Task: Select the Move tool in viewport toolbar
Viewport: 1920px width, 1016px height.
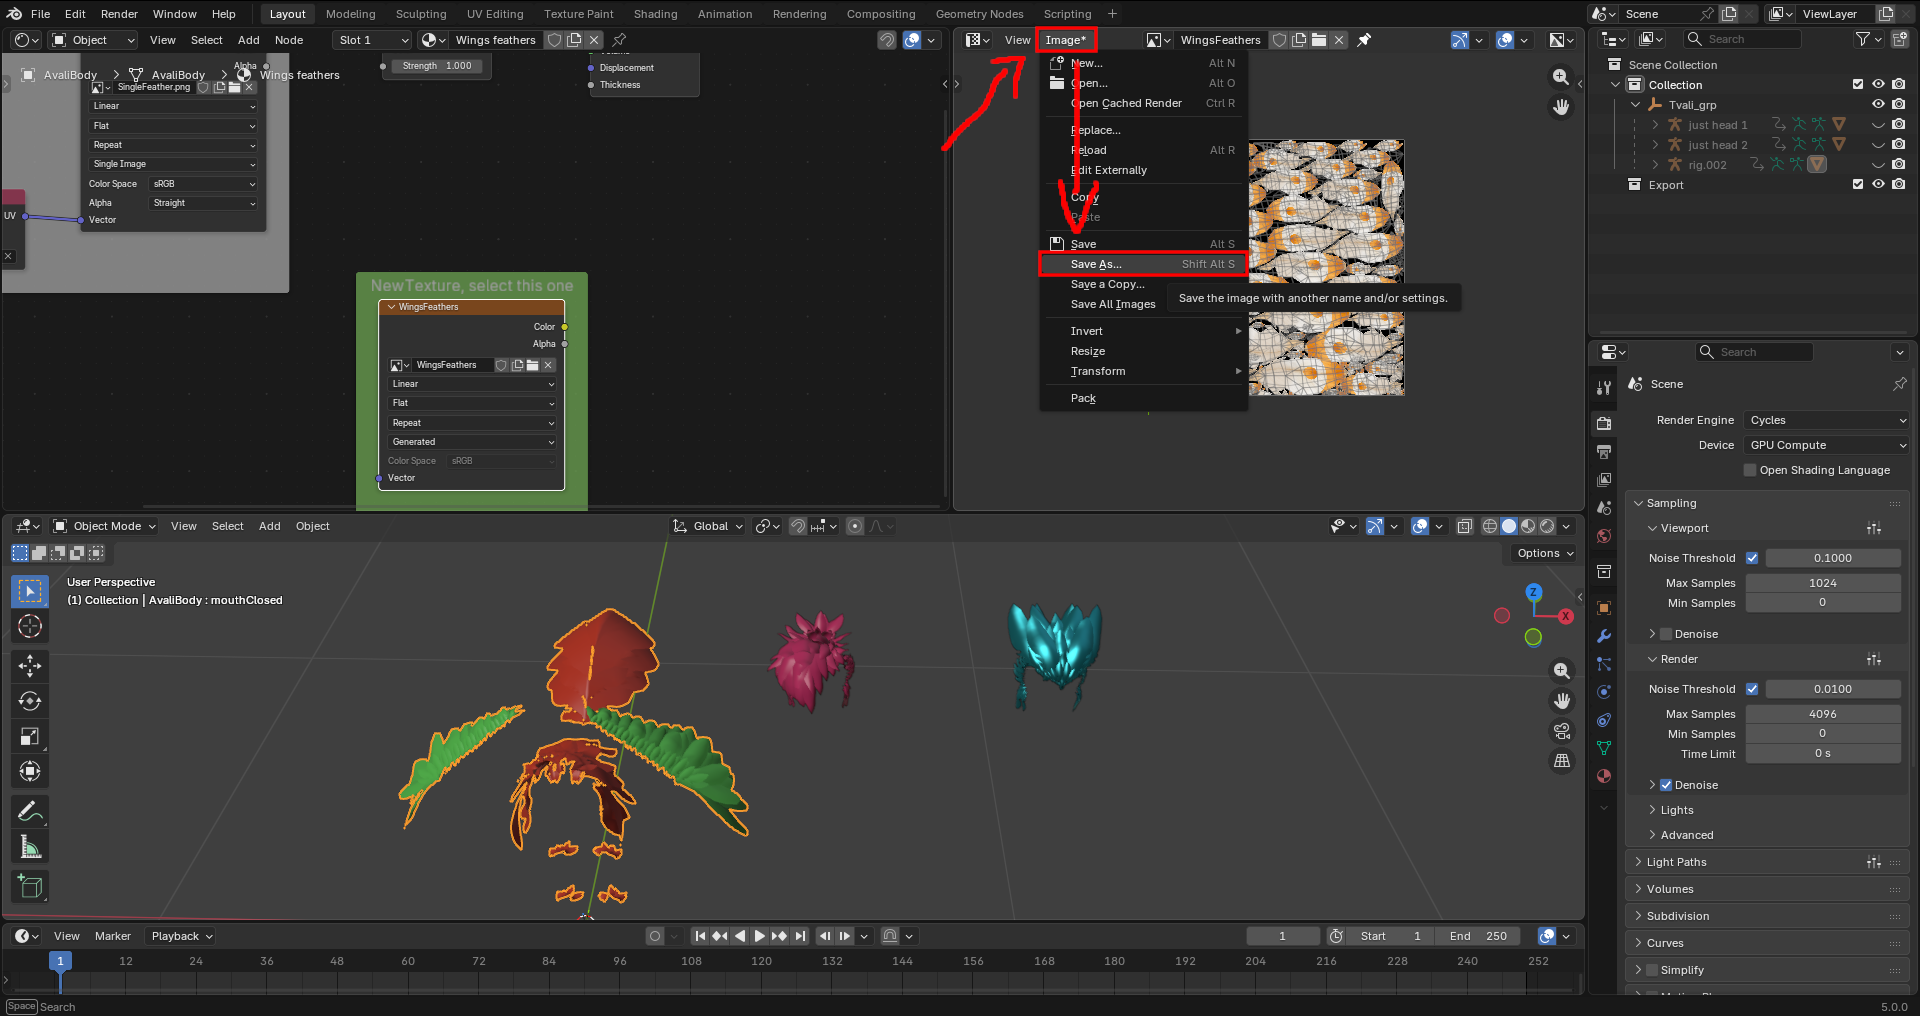Action: (30, 665)
